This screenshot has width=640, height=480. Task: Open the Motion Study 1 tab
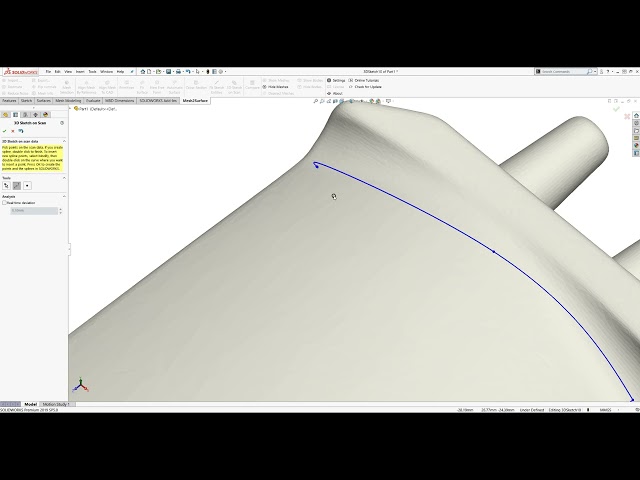tap(56, 404)
